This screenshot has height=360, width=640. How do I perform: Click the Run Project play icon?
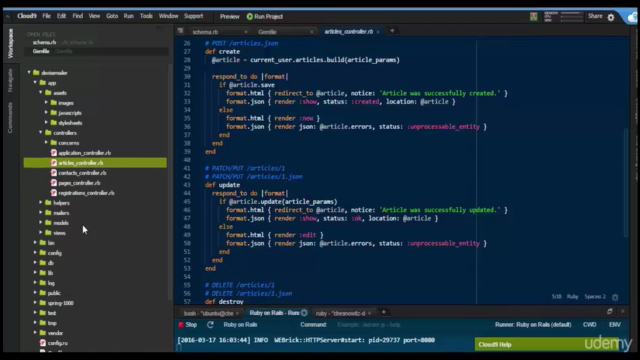250,17
